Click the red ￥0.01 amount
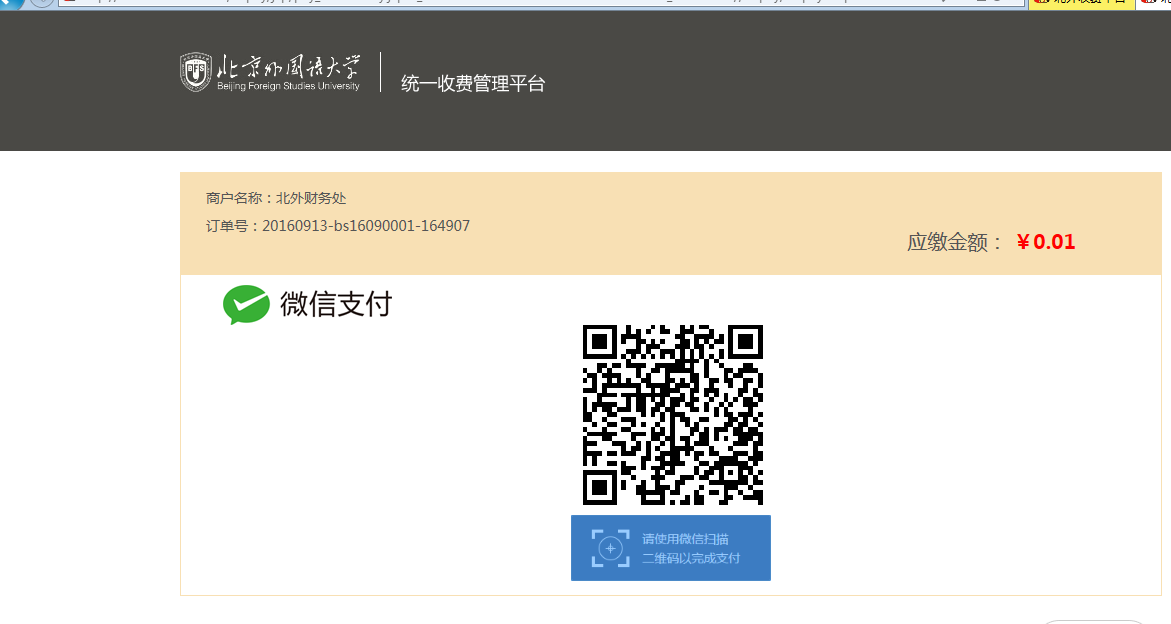Screen dimensions: 1171x624 pos(1046,242)
